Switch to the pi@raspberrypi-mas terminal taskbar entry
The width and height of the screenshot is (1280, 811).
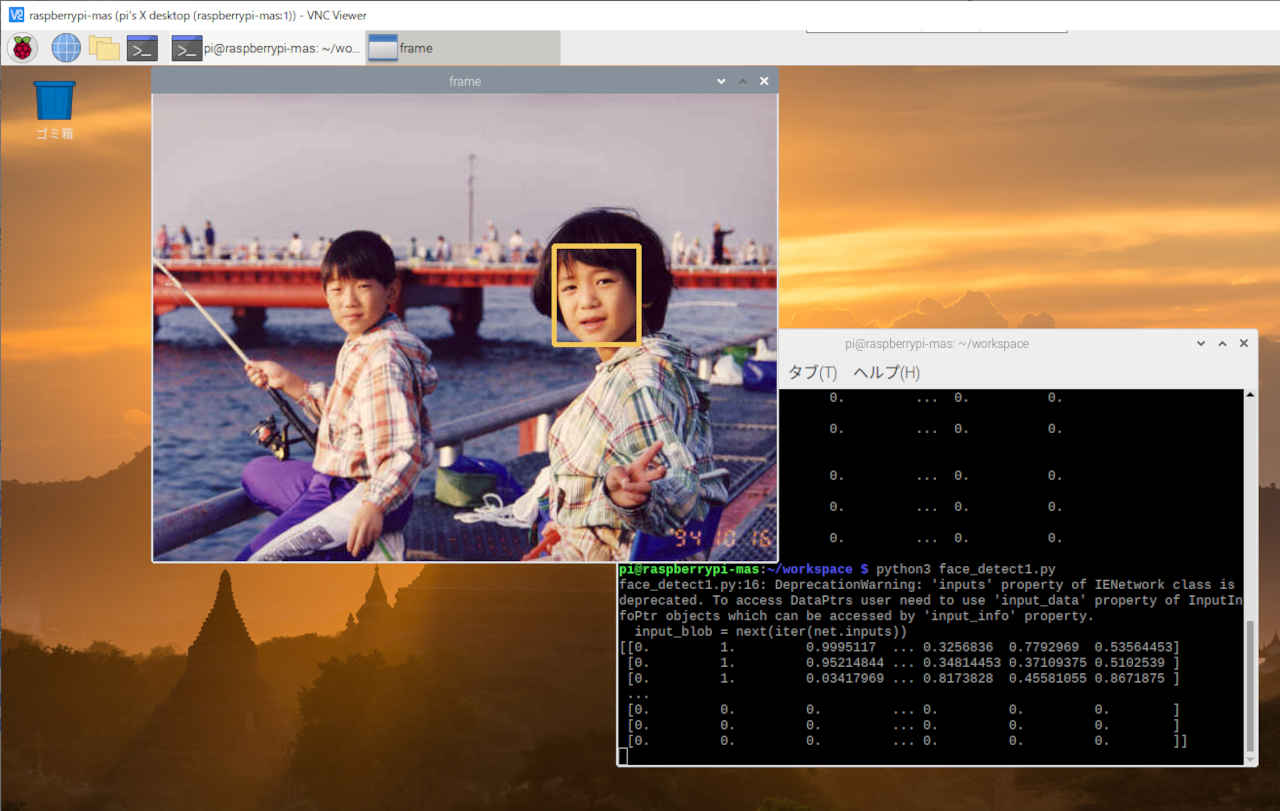(265, 48)
